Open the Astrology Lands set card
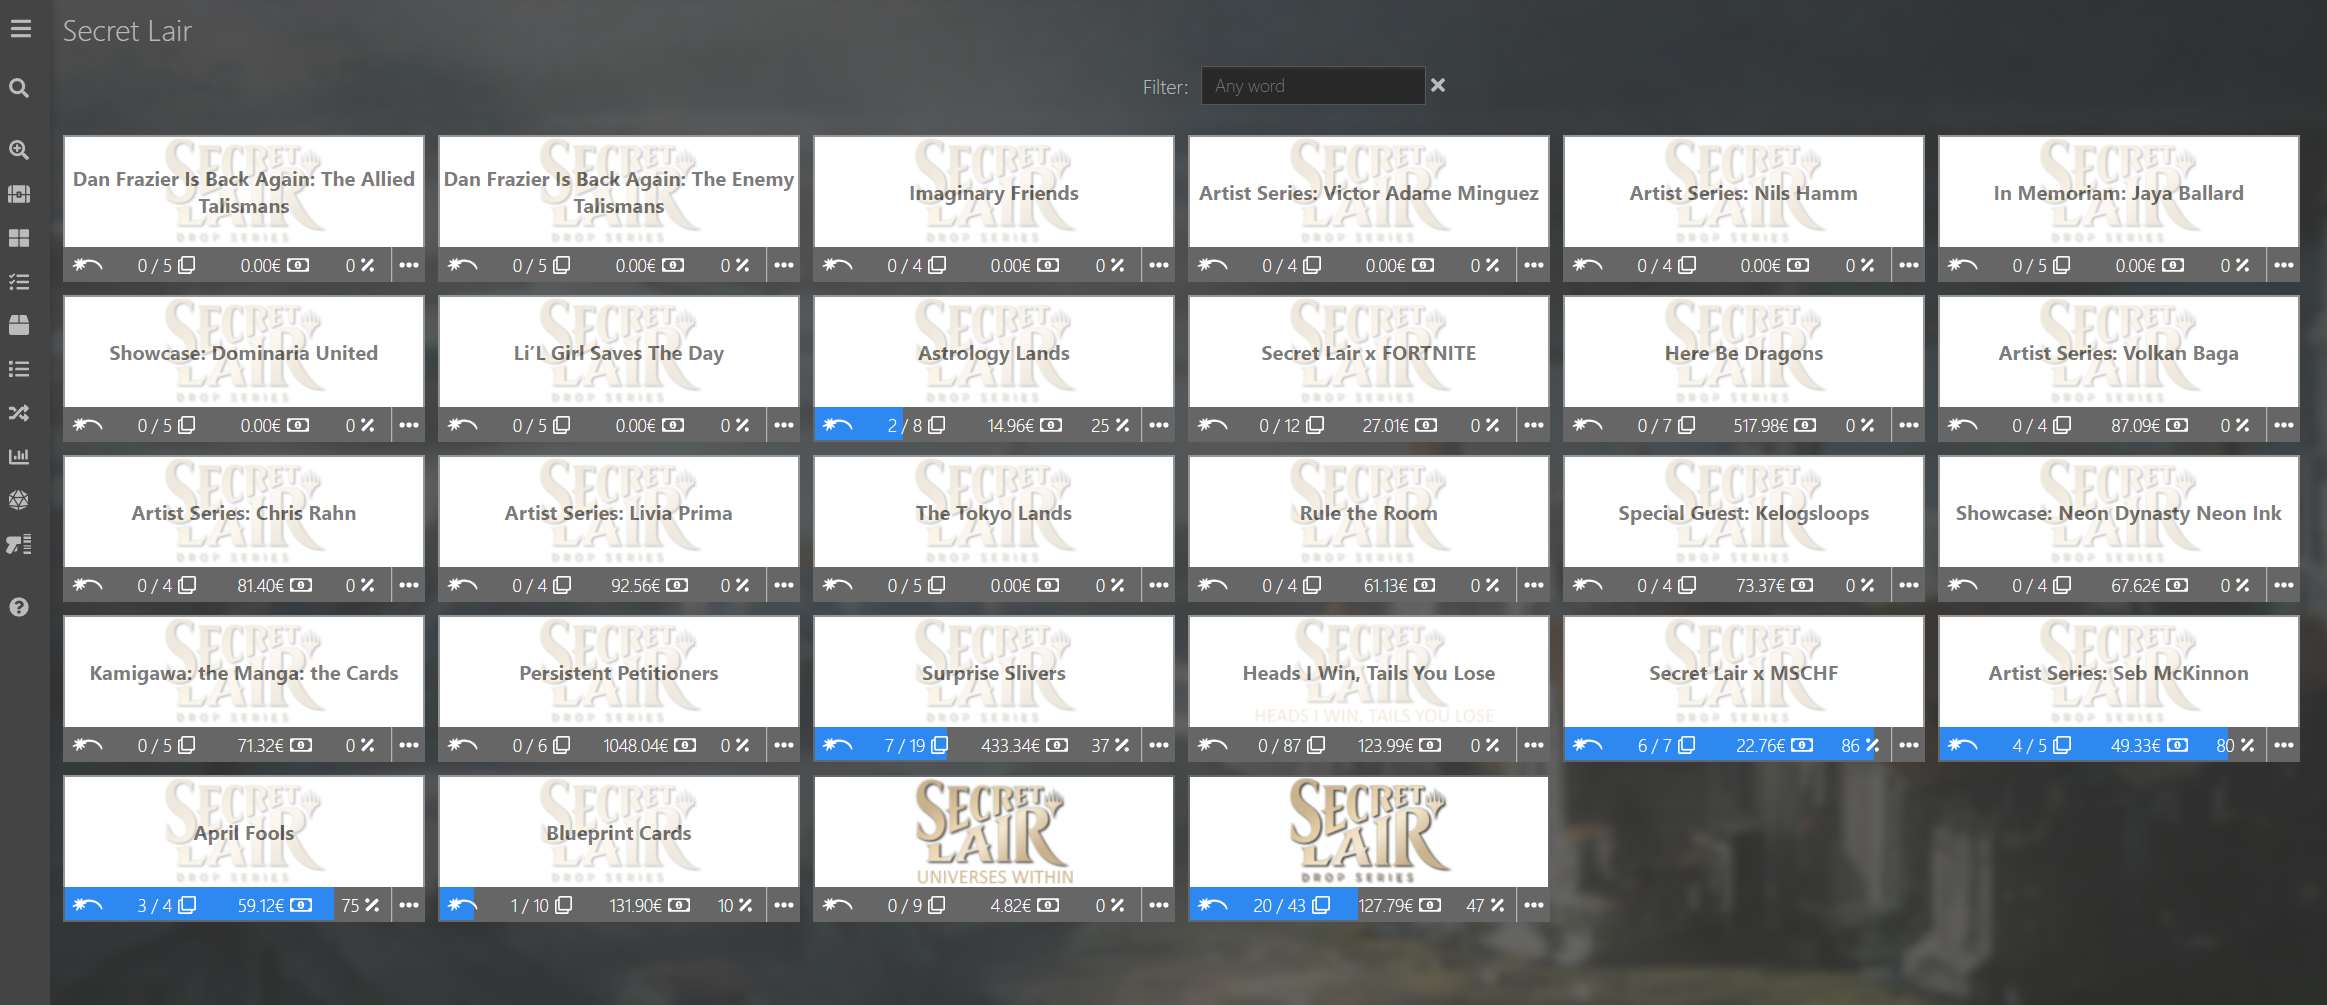This screenshot has width=2327, height=1005. 994,352
